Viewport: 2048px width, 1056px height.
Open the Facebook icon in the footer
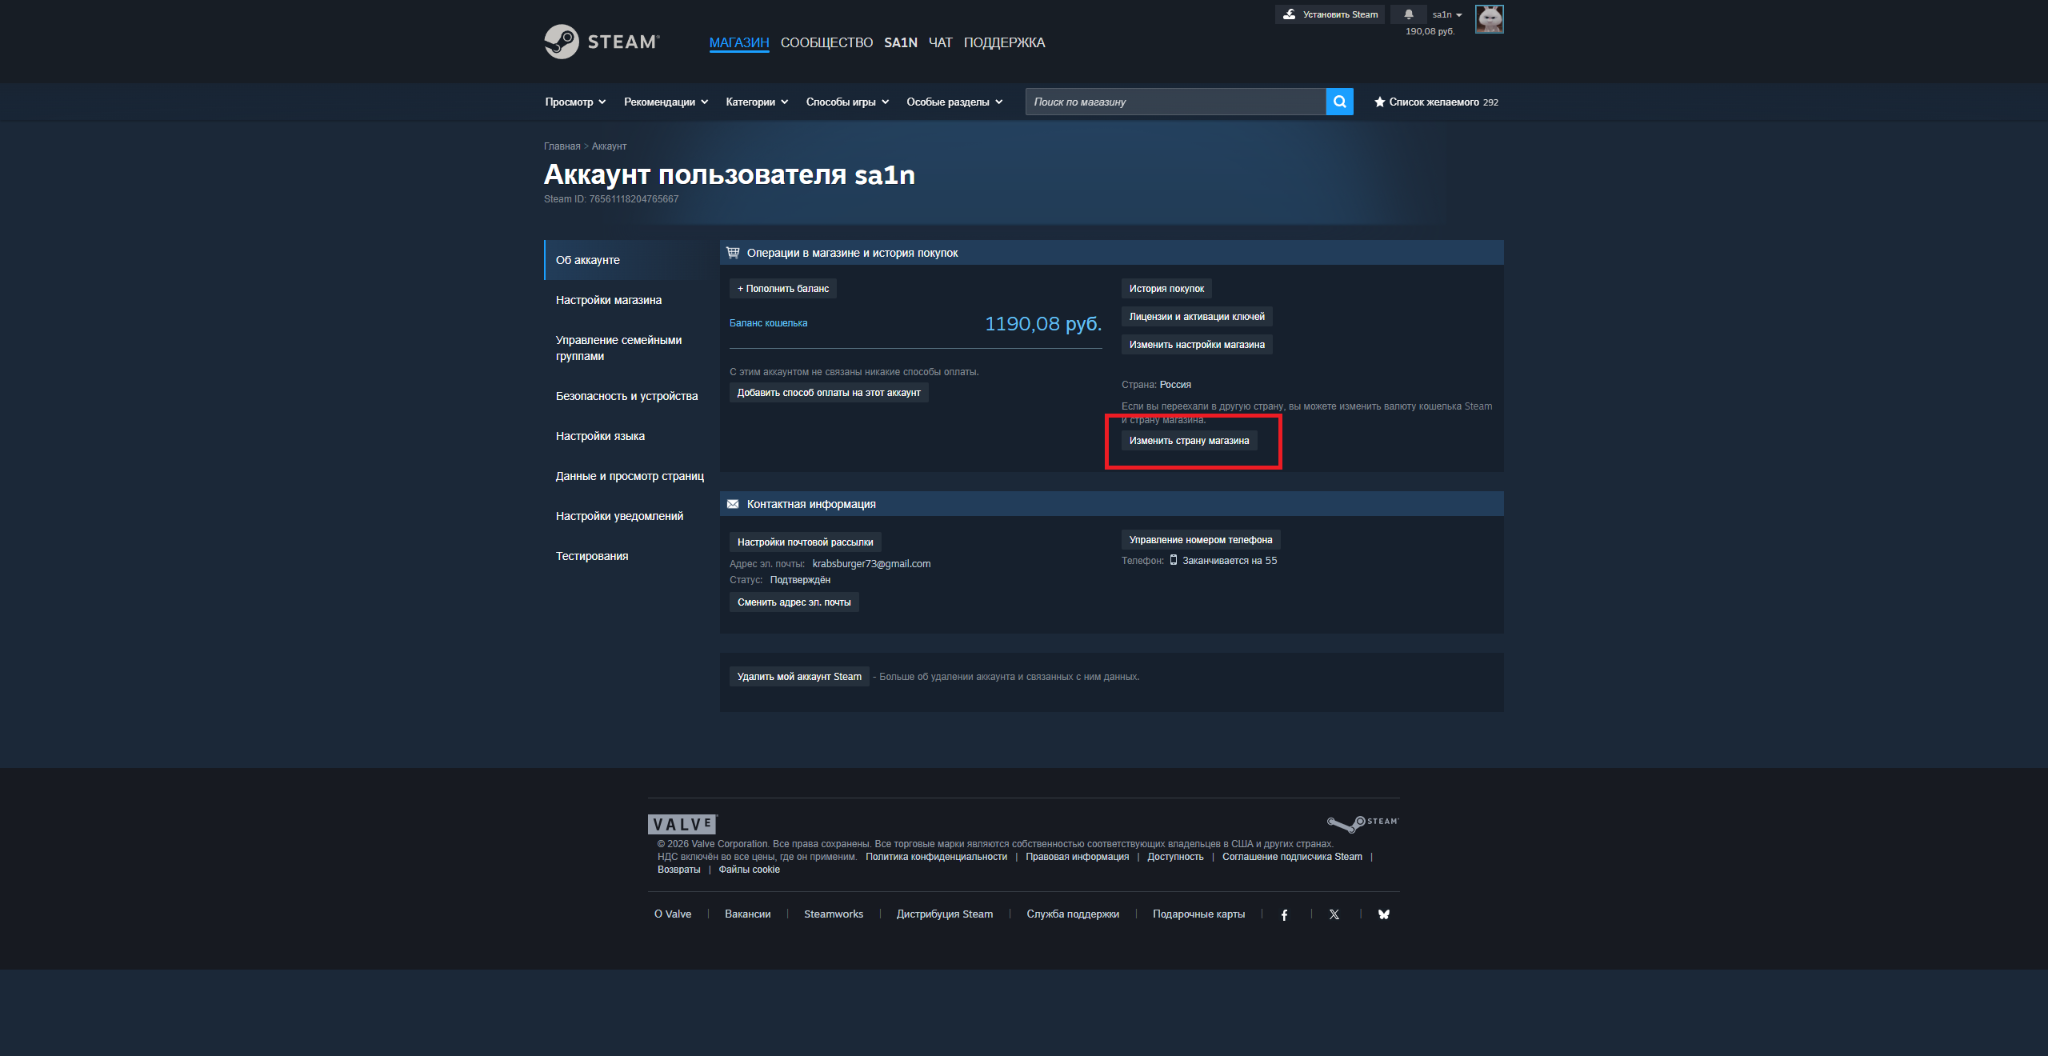pyautogui.click(x=1284, y=914)
